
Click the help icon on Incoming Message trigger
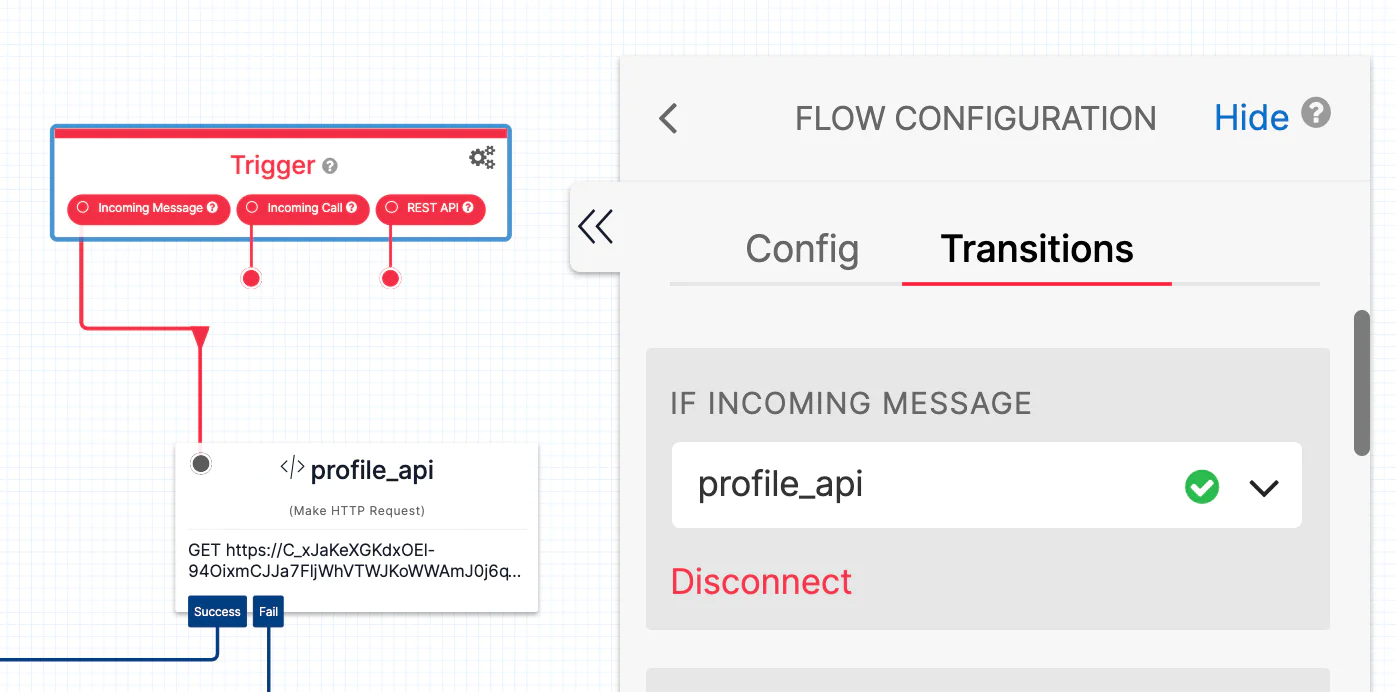pyautogui.click(x=211, y=209)
